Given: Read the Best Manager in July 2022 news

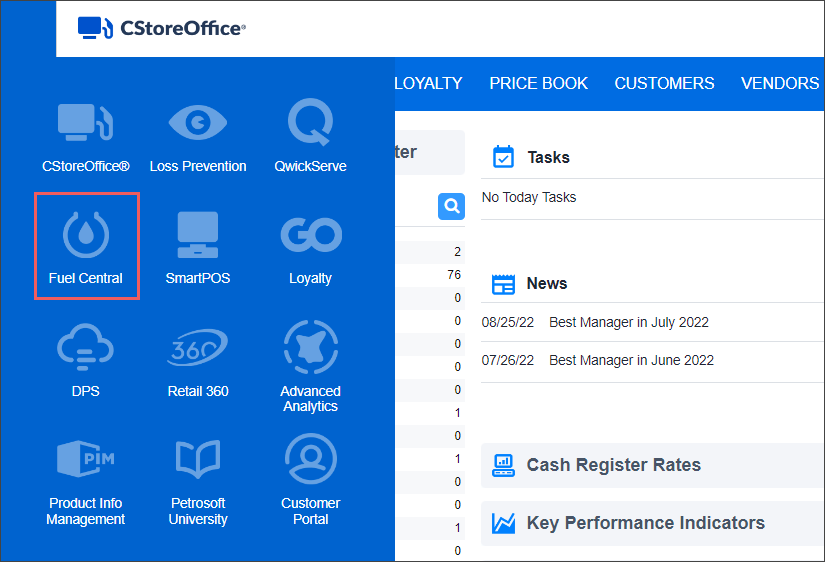Looking at the screenshot, I should pos(628,322).
